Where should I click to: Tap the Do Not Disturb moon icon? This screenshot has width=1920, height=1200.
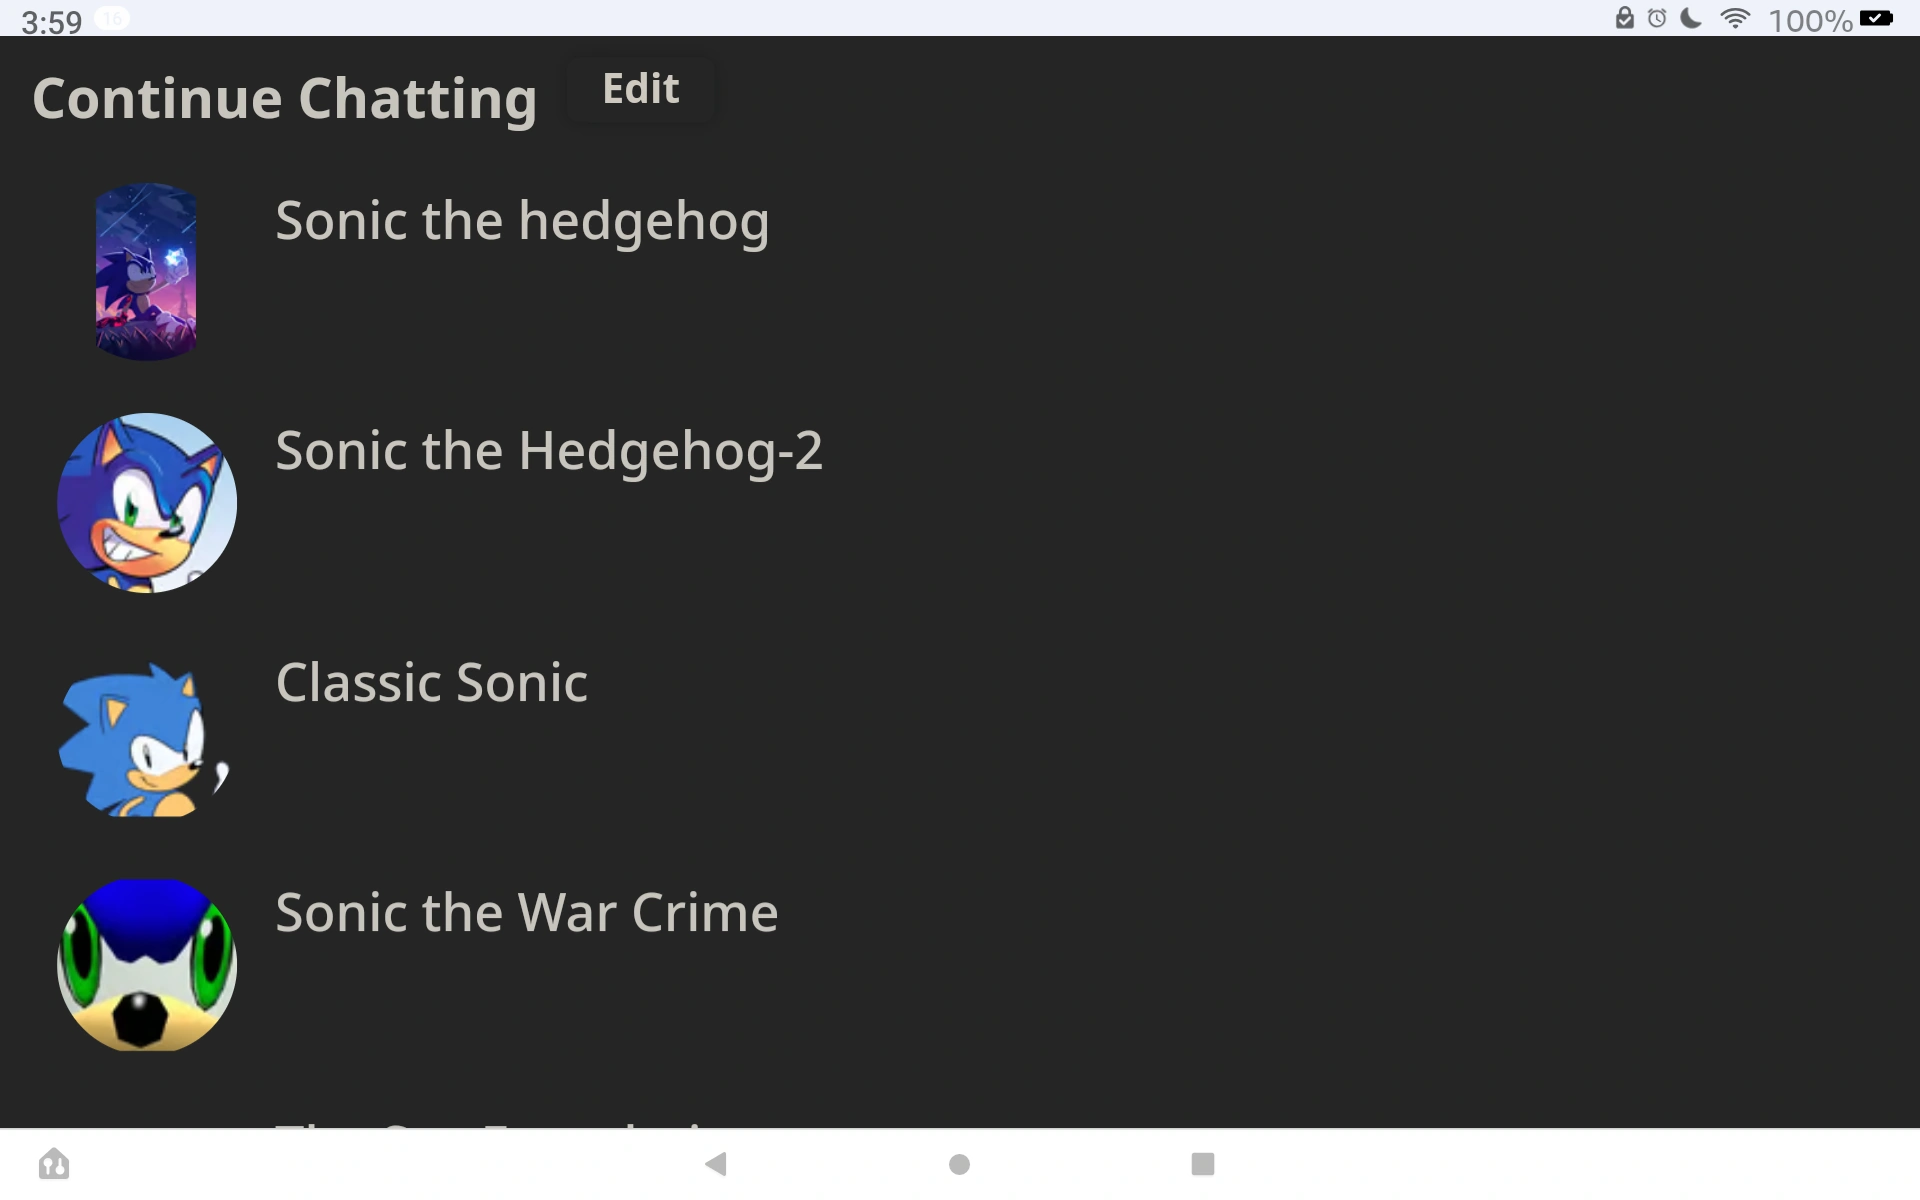click(x=1691, y=19)
